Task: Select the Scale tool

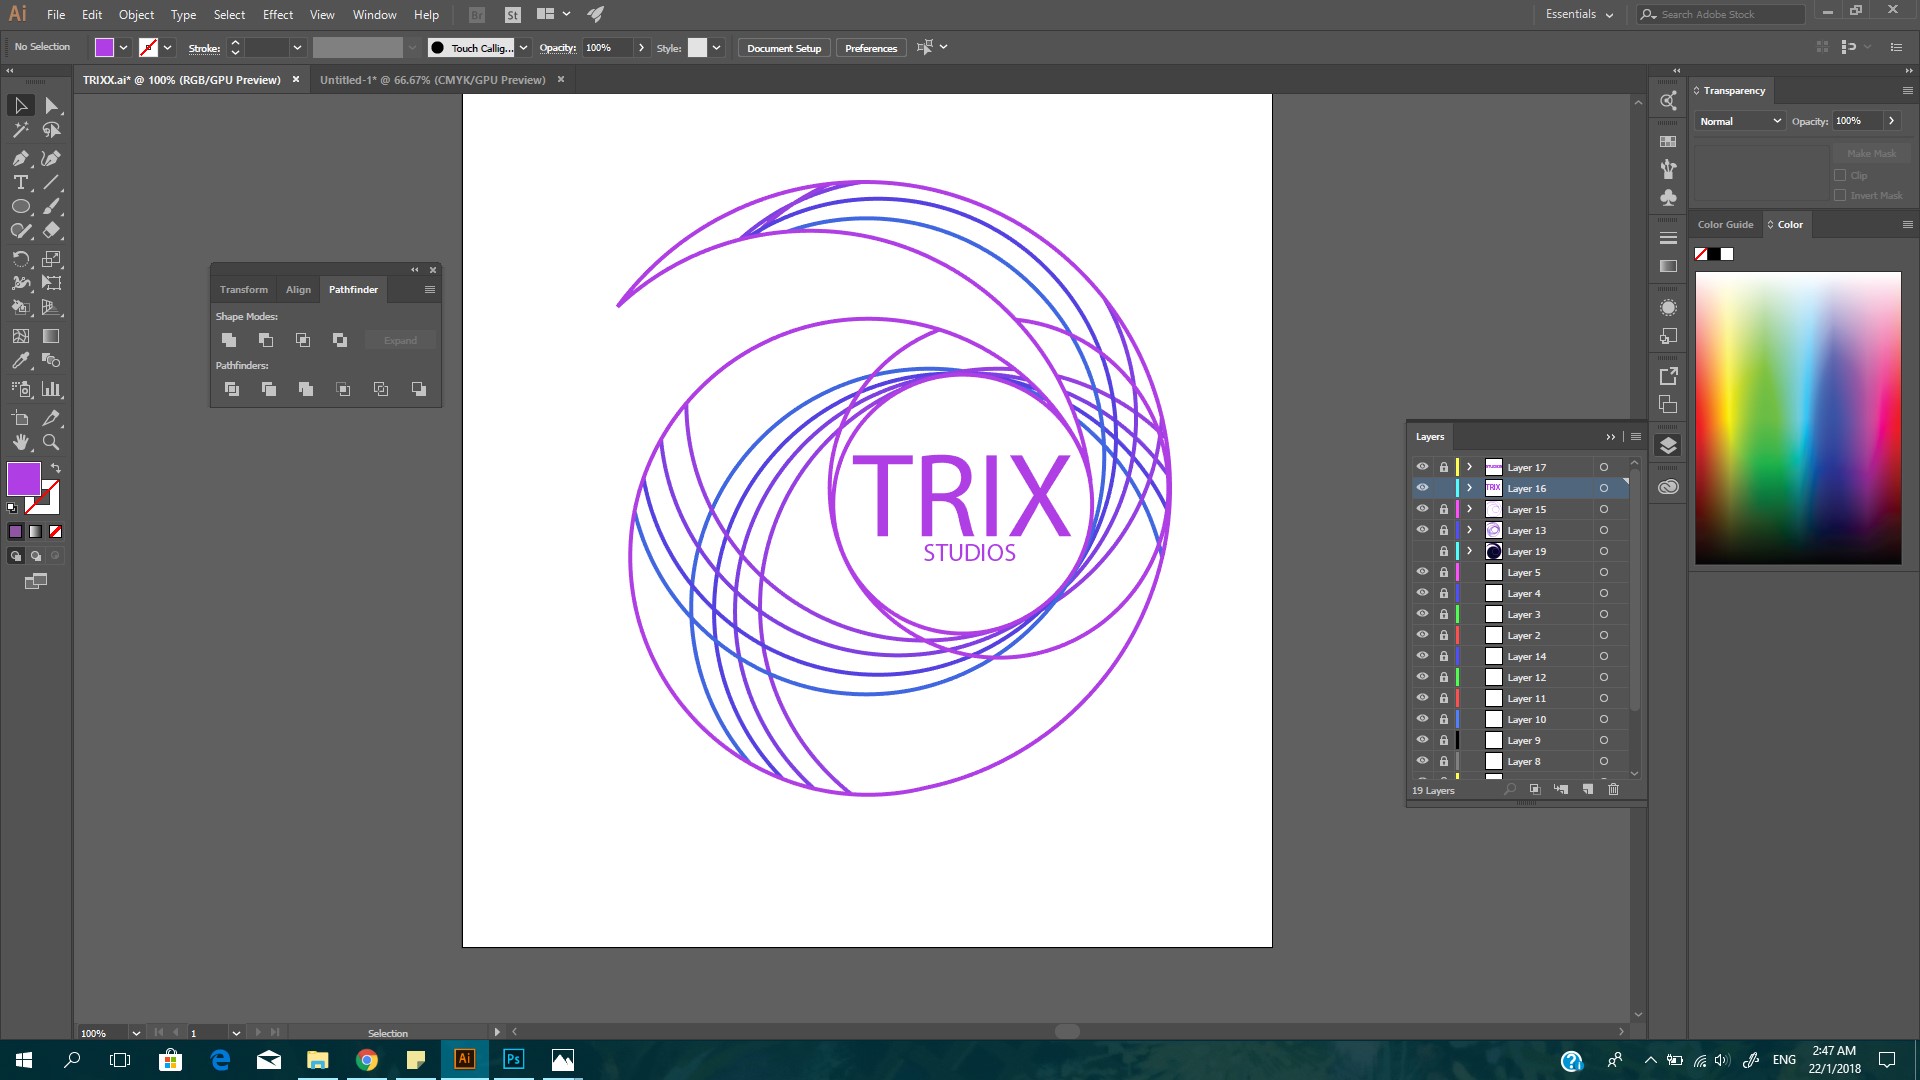Action: 51,259
